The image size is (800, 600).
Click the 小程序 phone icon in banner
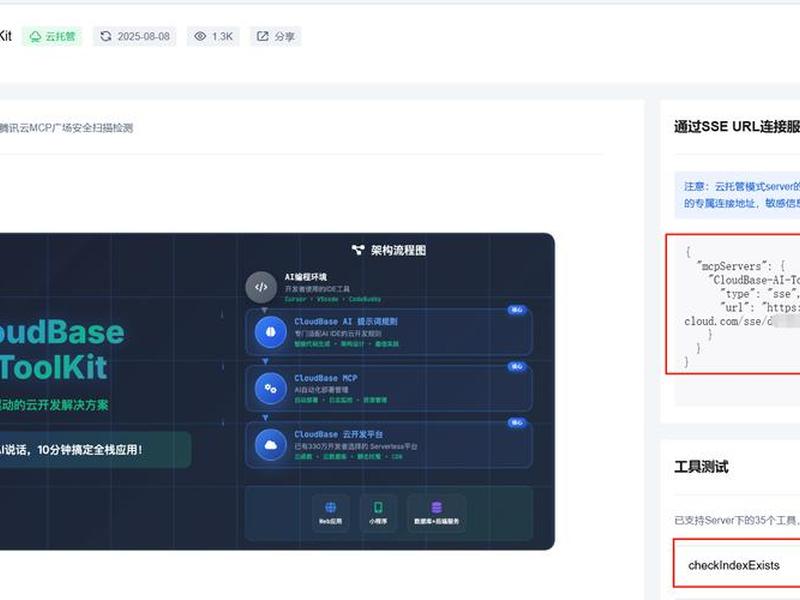pyautogui.click(x=378, y=507)
